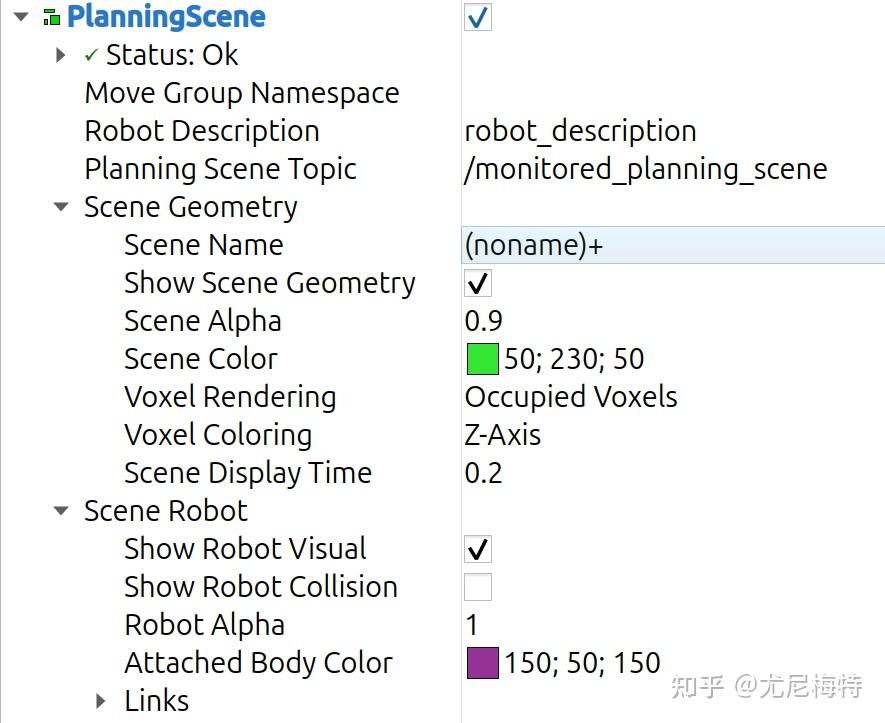Screen dimensions: 885x723
Task: Edit the Scene Alpha value 0.9
Action: click(x=483, y=321)
